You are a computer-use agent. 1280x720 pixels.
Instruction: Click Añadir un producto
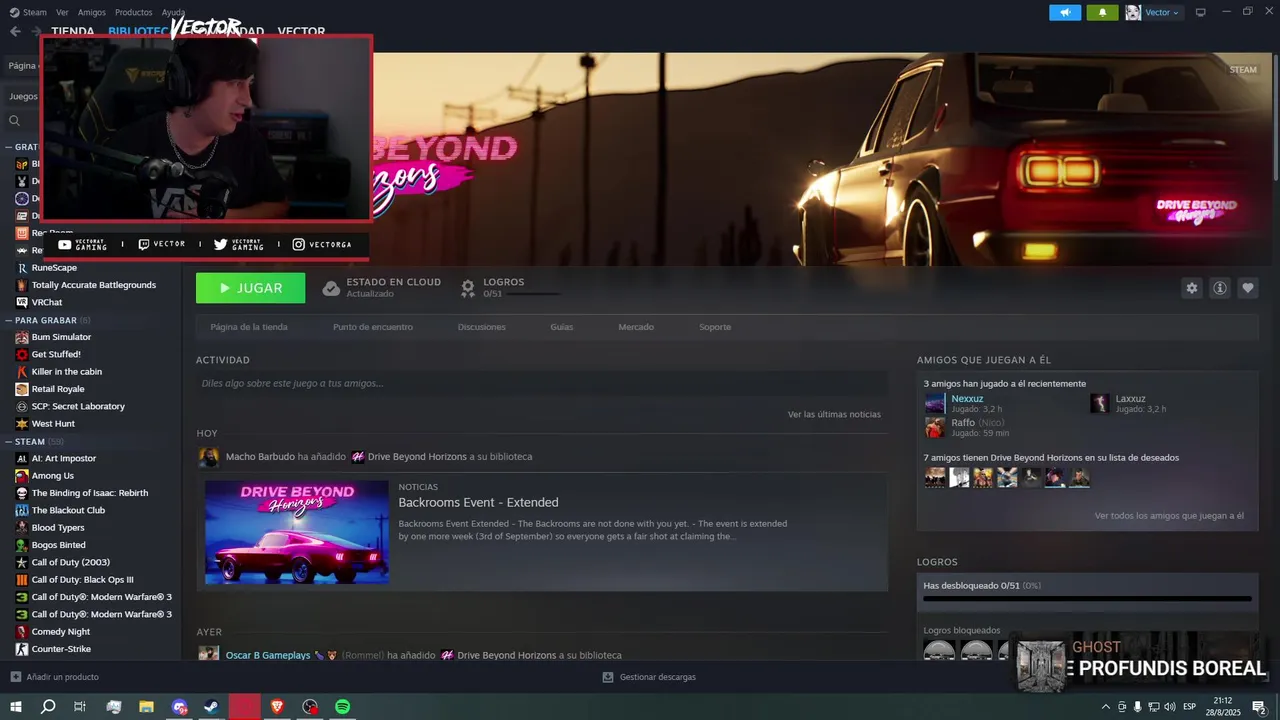[x=62, y=677]
